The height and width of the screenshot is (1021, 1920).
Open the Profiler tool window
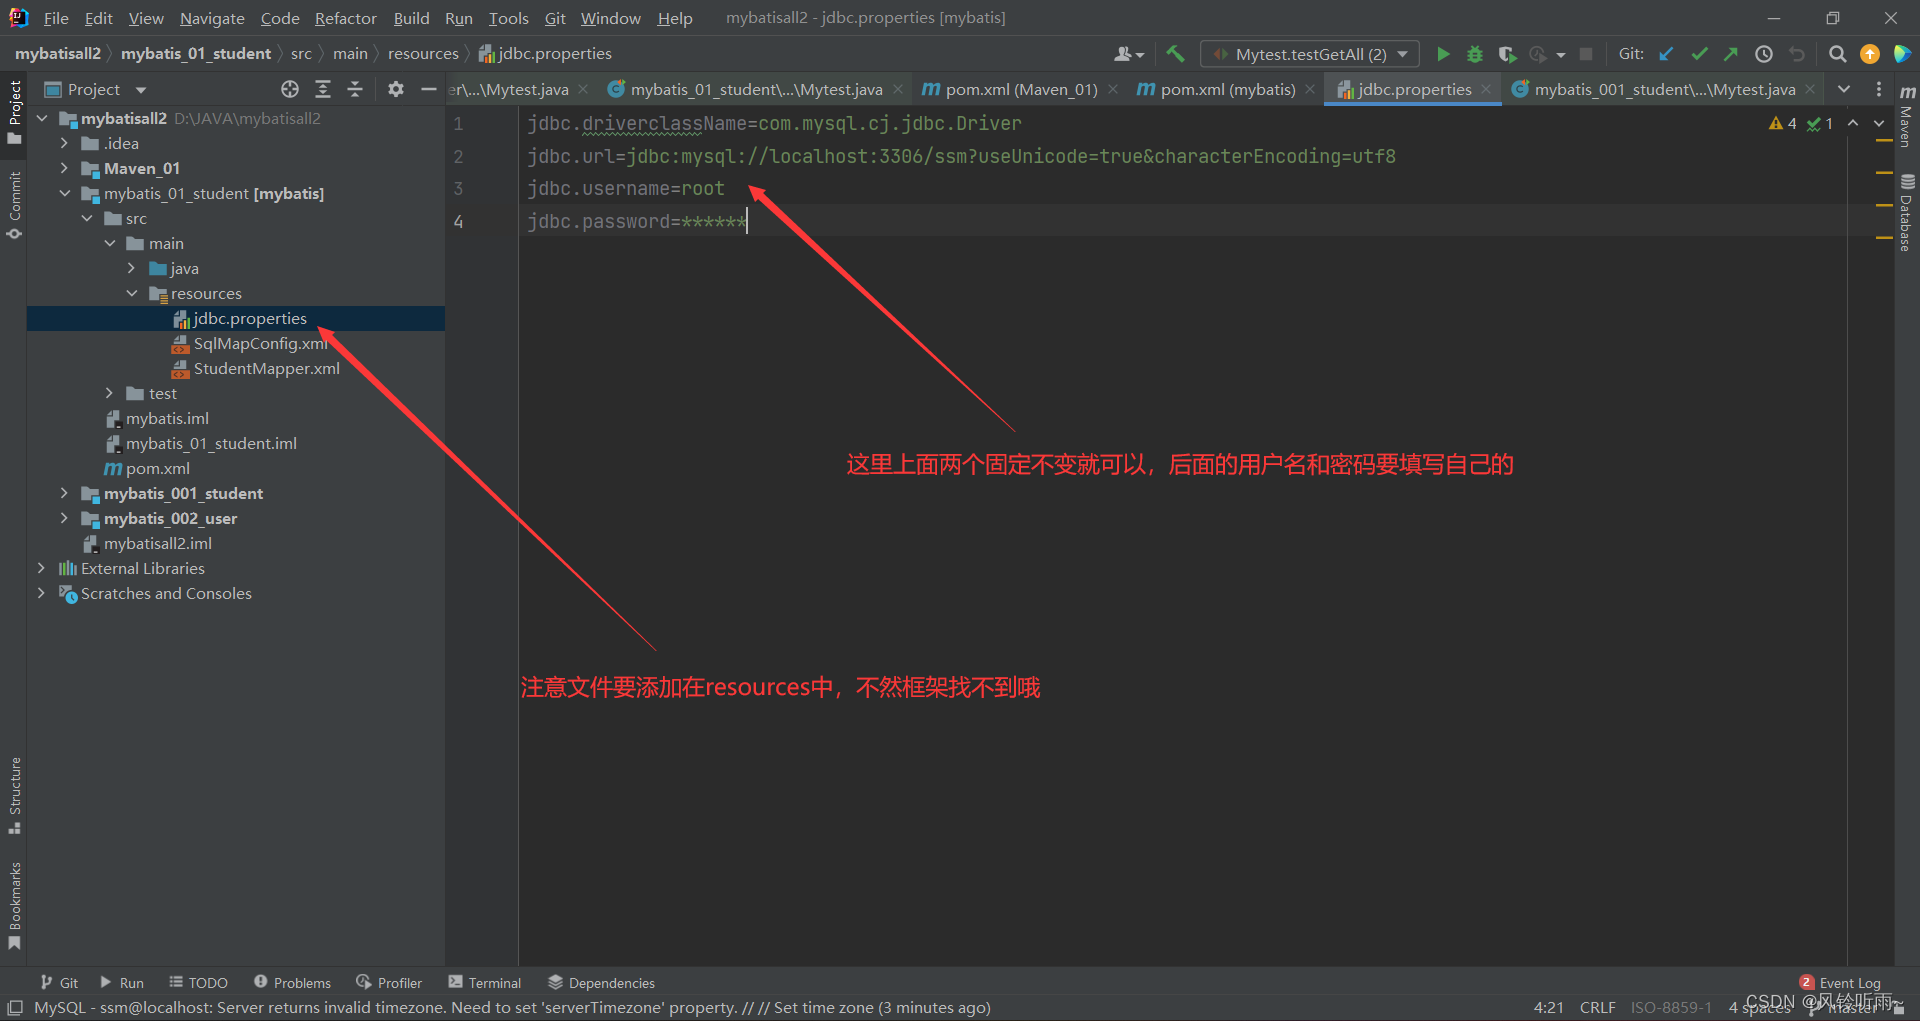389,983
